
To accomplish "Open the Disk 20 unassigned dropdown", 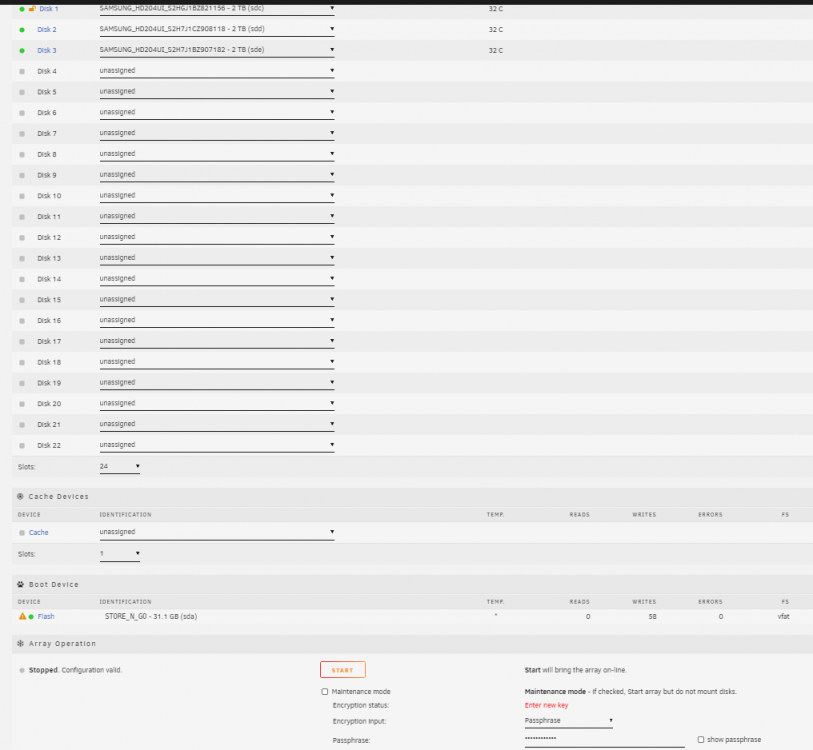I will [x=217, y=403].
